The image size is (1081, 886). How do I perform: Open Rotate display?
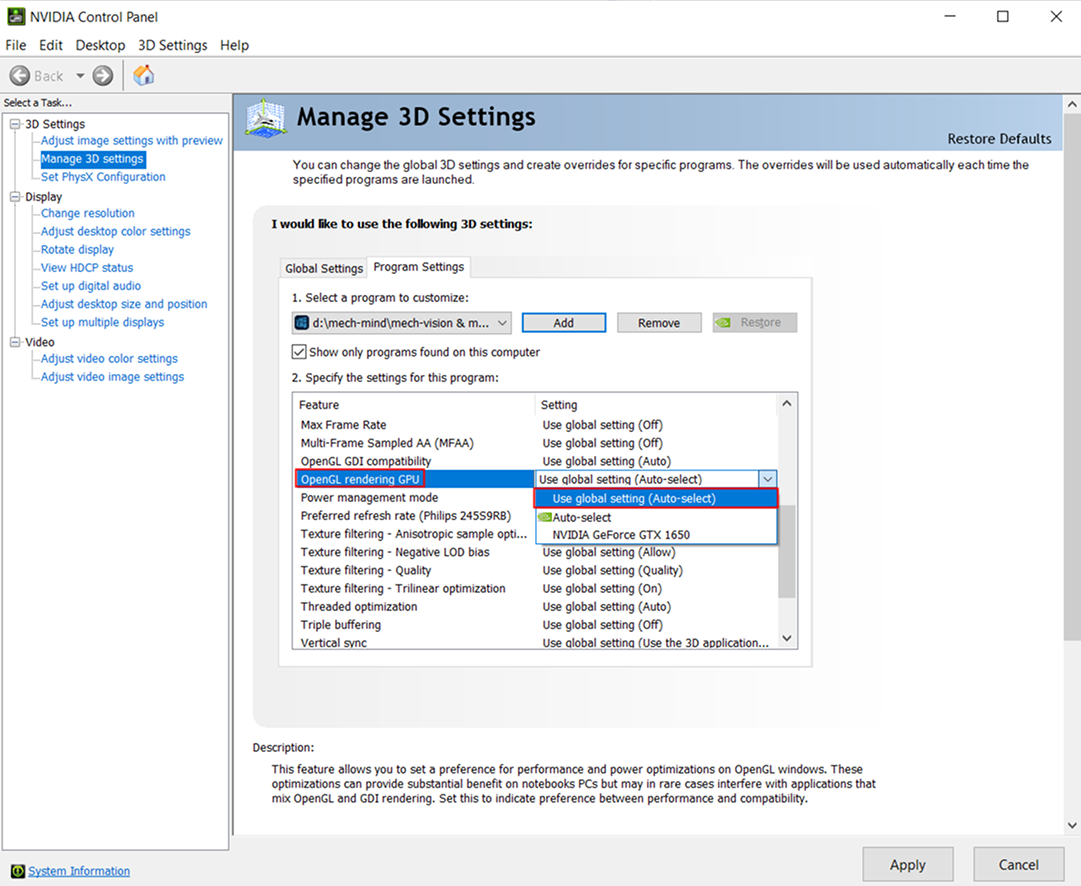77,250
